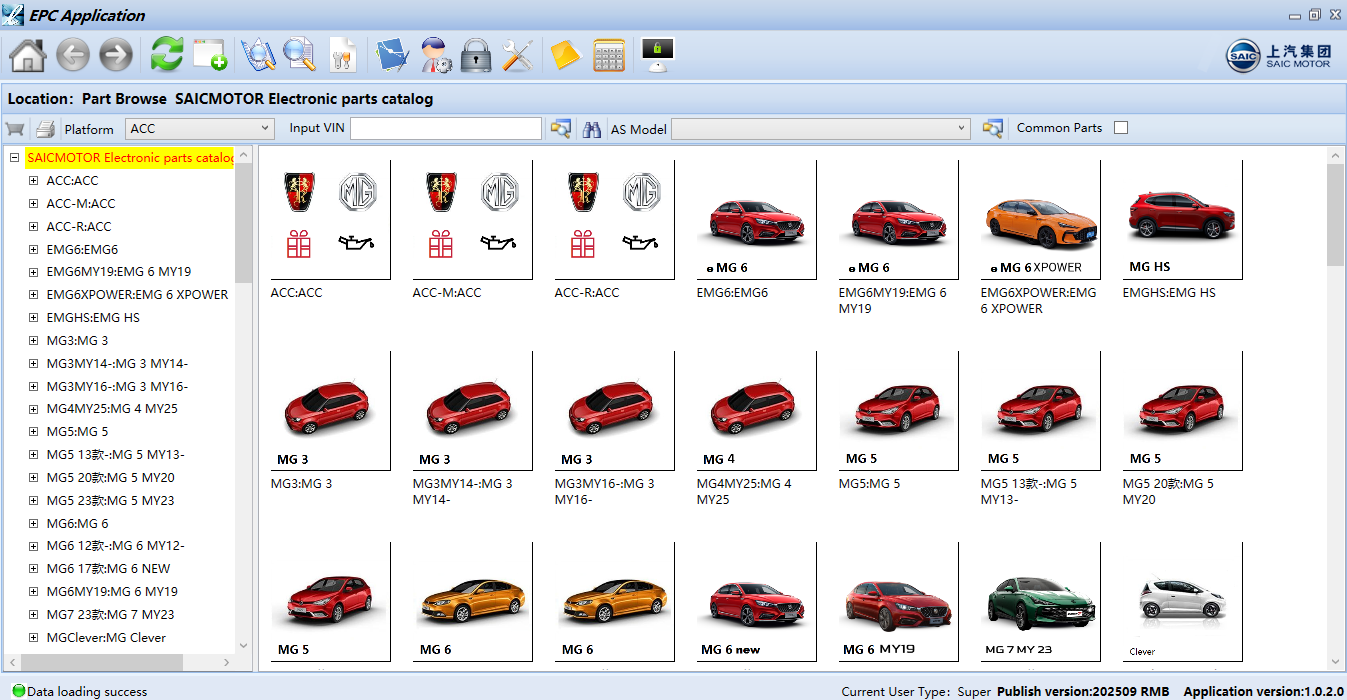This screenshot has height=700, width=1347.
Task: Click tree panel horizontal scrollbar right arrow
Action: tap(227, 662)
